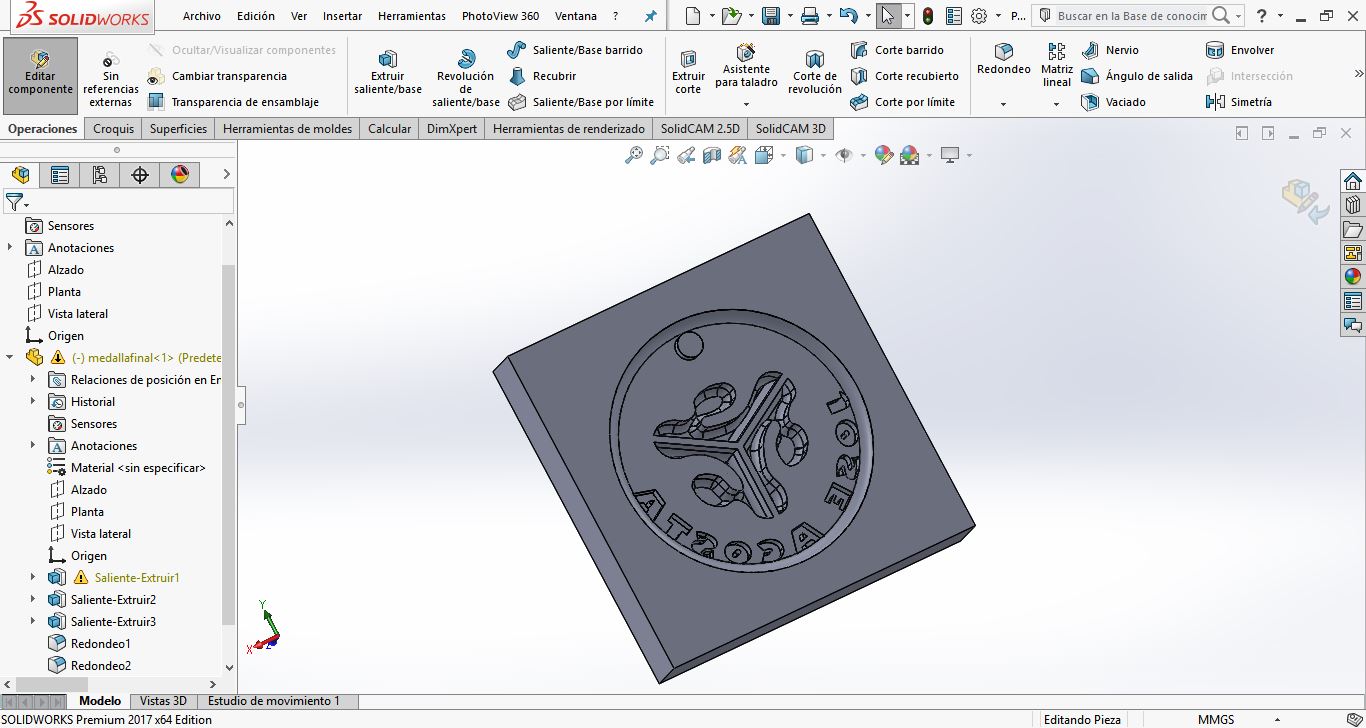Choose Saliente/Base barrido command
This screenshot has height=728, width=1366.
(x=575, y=50)
